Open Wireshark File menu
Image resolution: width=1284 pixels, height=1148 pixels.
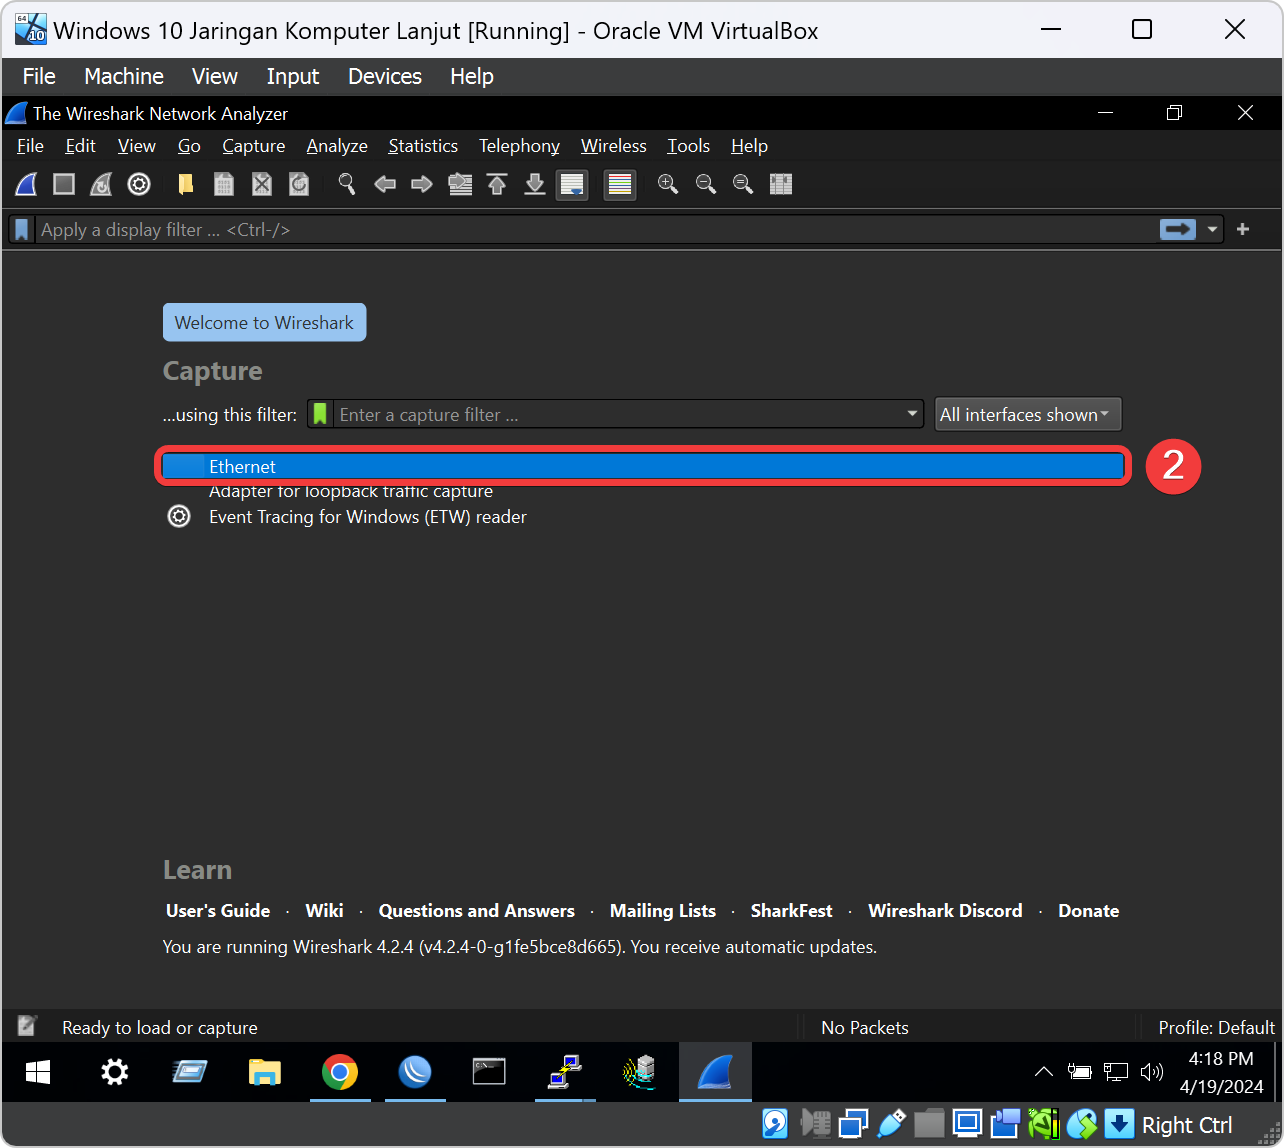[31, 146]
